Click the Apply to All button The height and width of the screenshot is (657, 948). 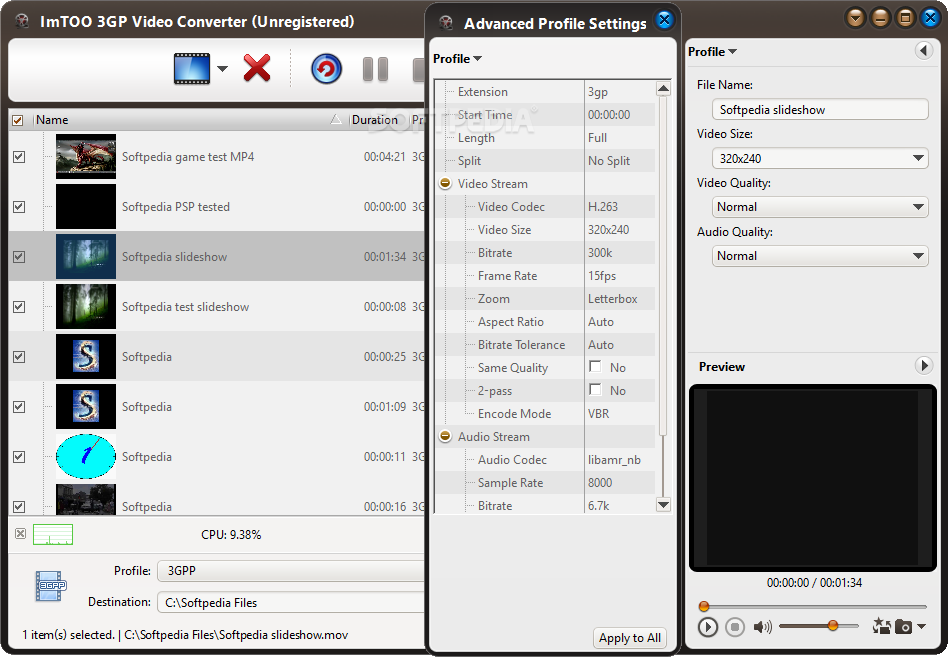click(629, 638)
